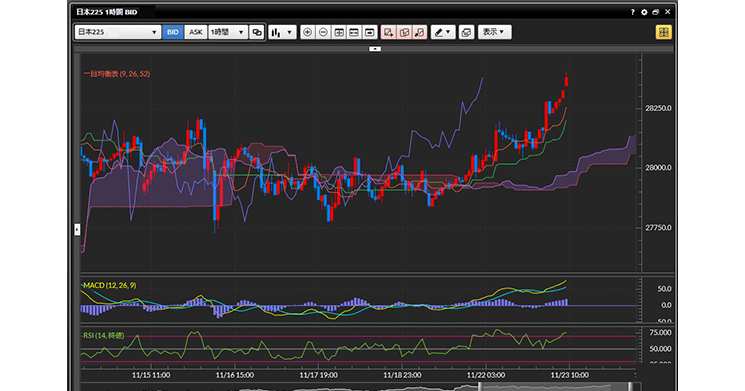Click the 11/22 03:00 time axis label
This screenshot has width=745, height=391.
click(x=486, y=375)
